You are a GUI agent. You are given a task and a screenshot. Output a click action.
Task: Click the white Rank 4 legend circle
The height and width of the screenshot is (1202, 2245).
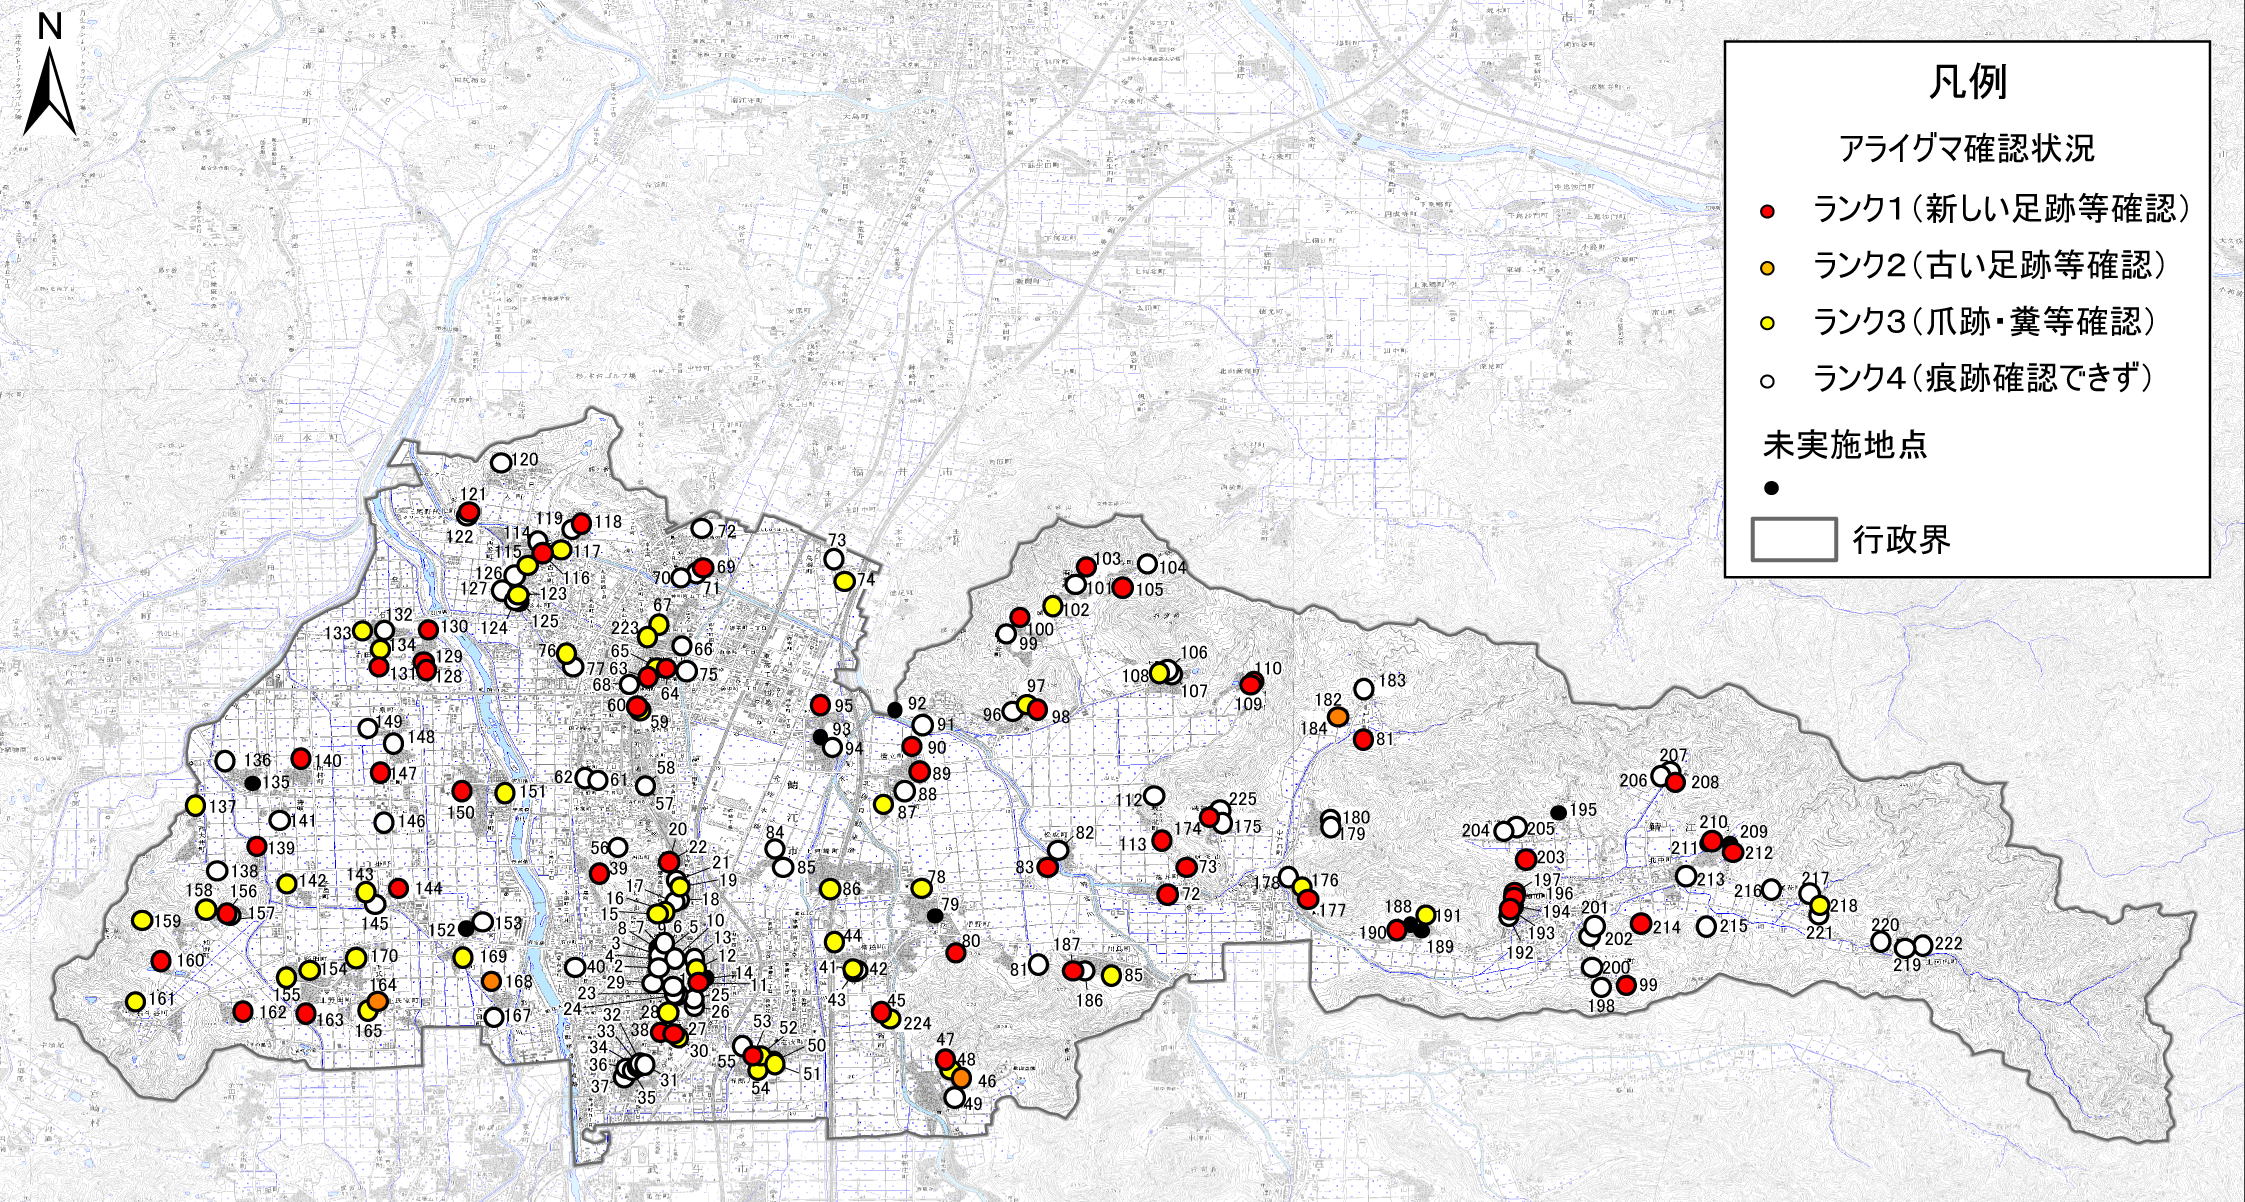[x=1769, y=380]
